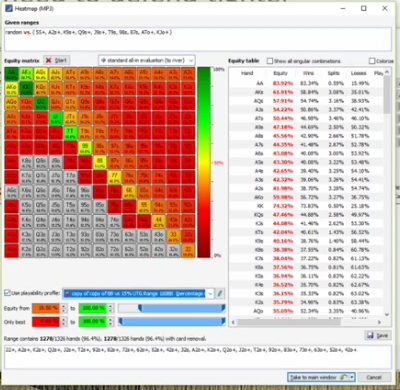The image size is (400, 390).
Task: Select the AA row showing 83.92% equity
Action: (306, 83)
